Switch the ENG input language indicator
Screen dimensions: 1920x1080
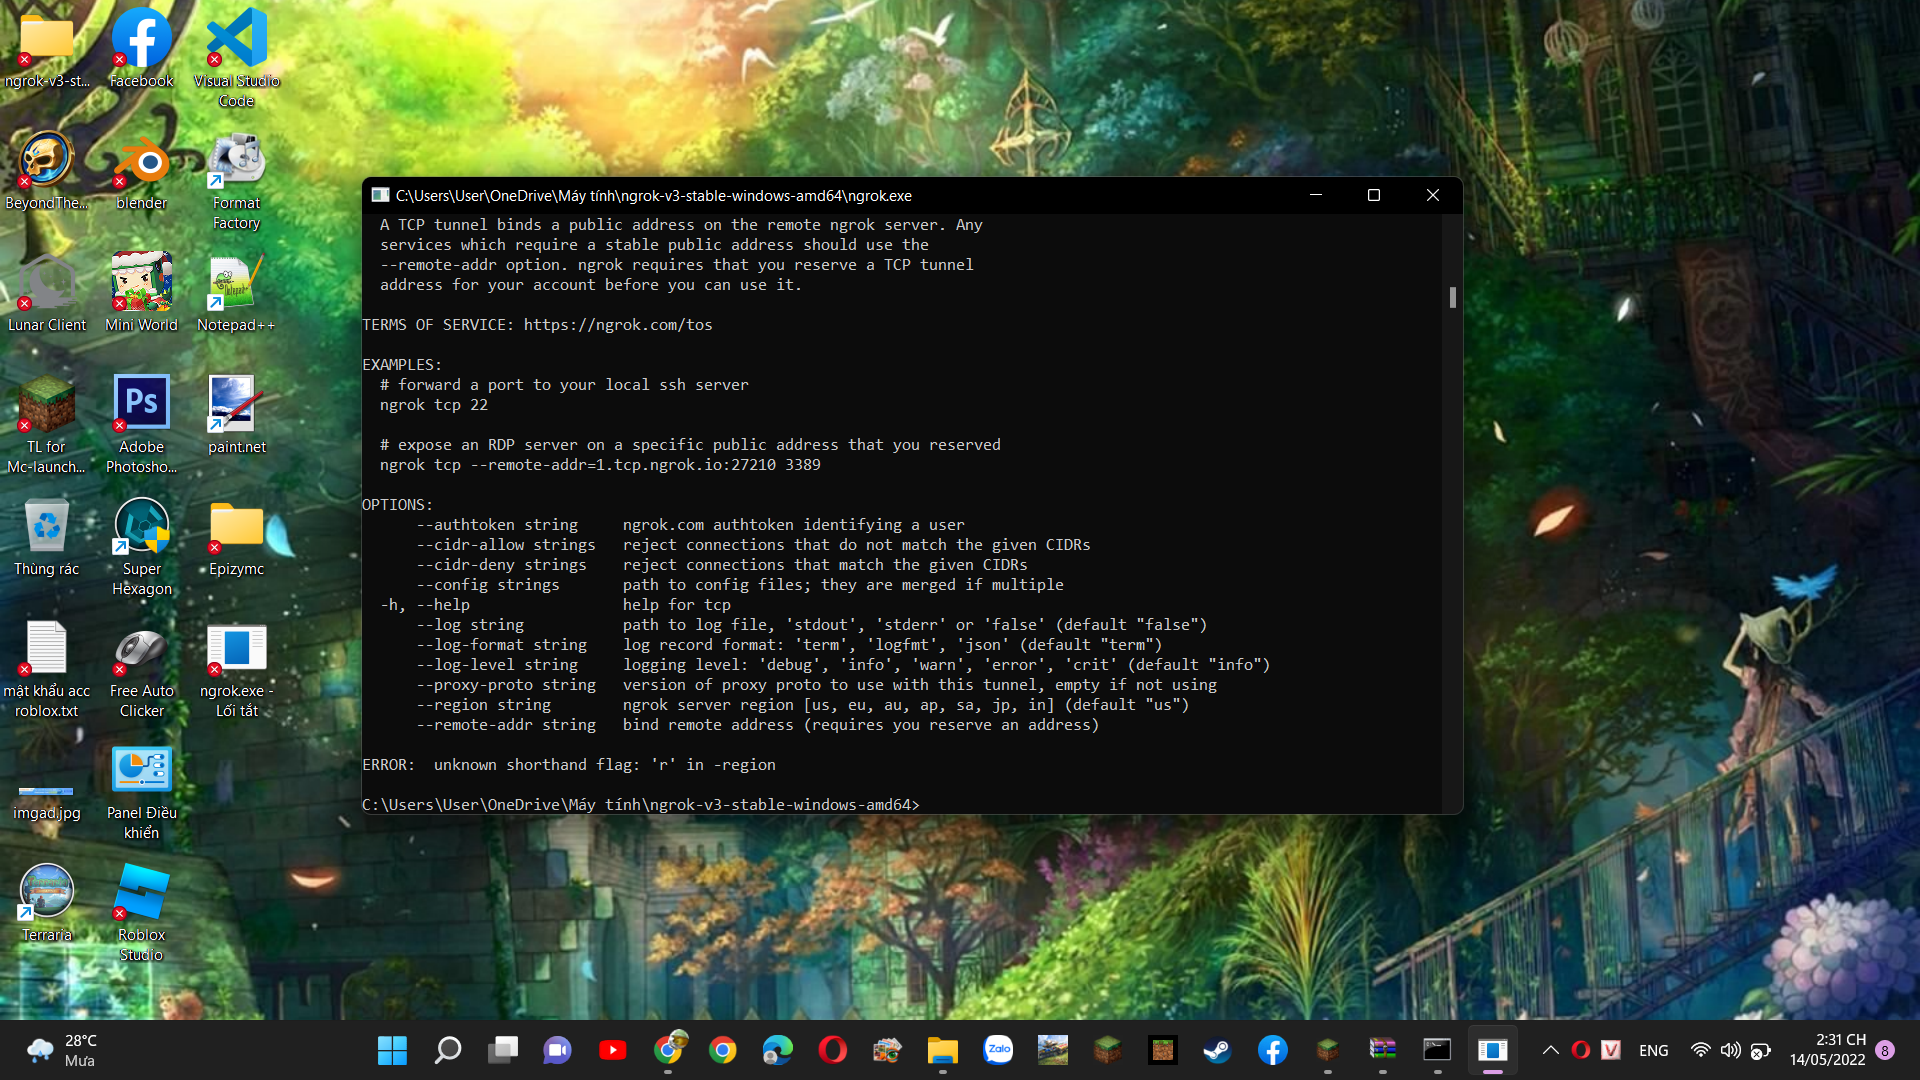click(x=1653, y=1050)
